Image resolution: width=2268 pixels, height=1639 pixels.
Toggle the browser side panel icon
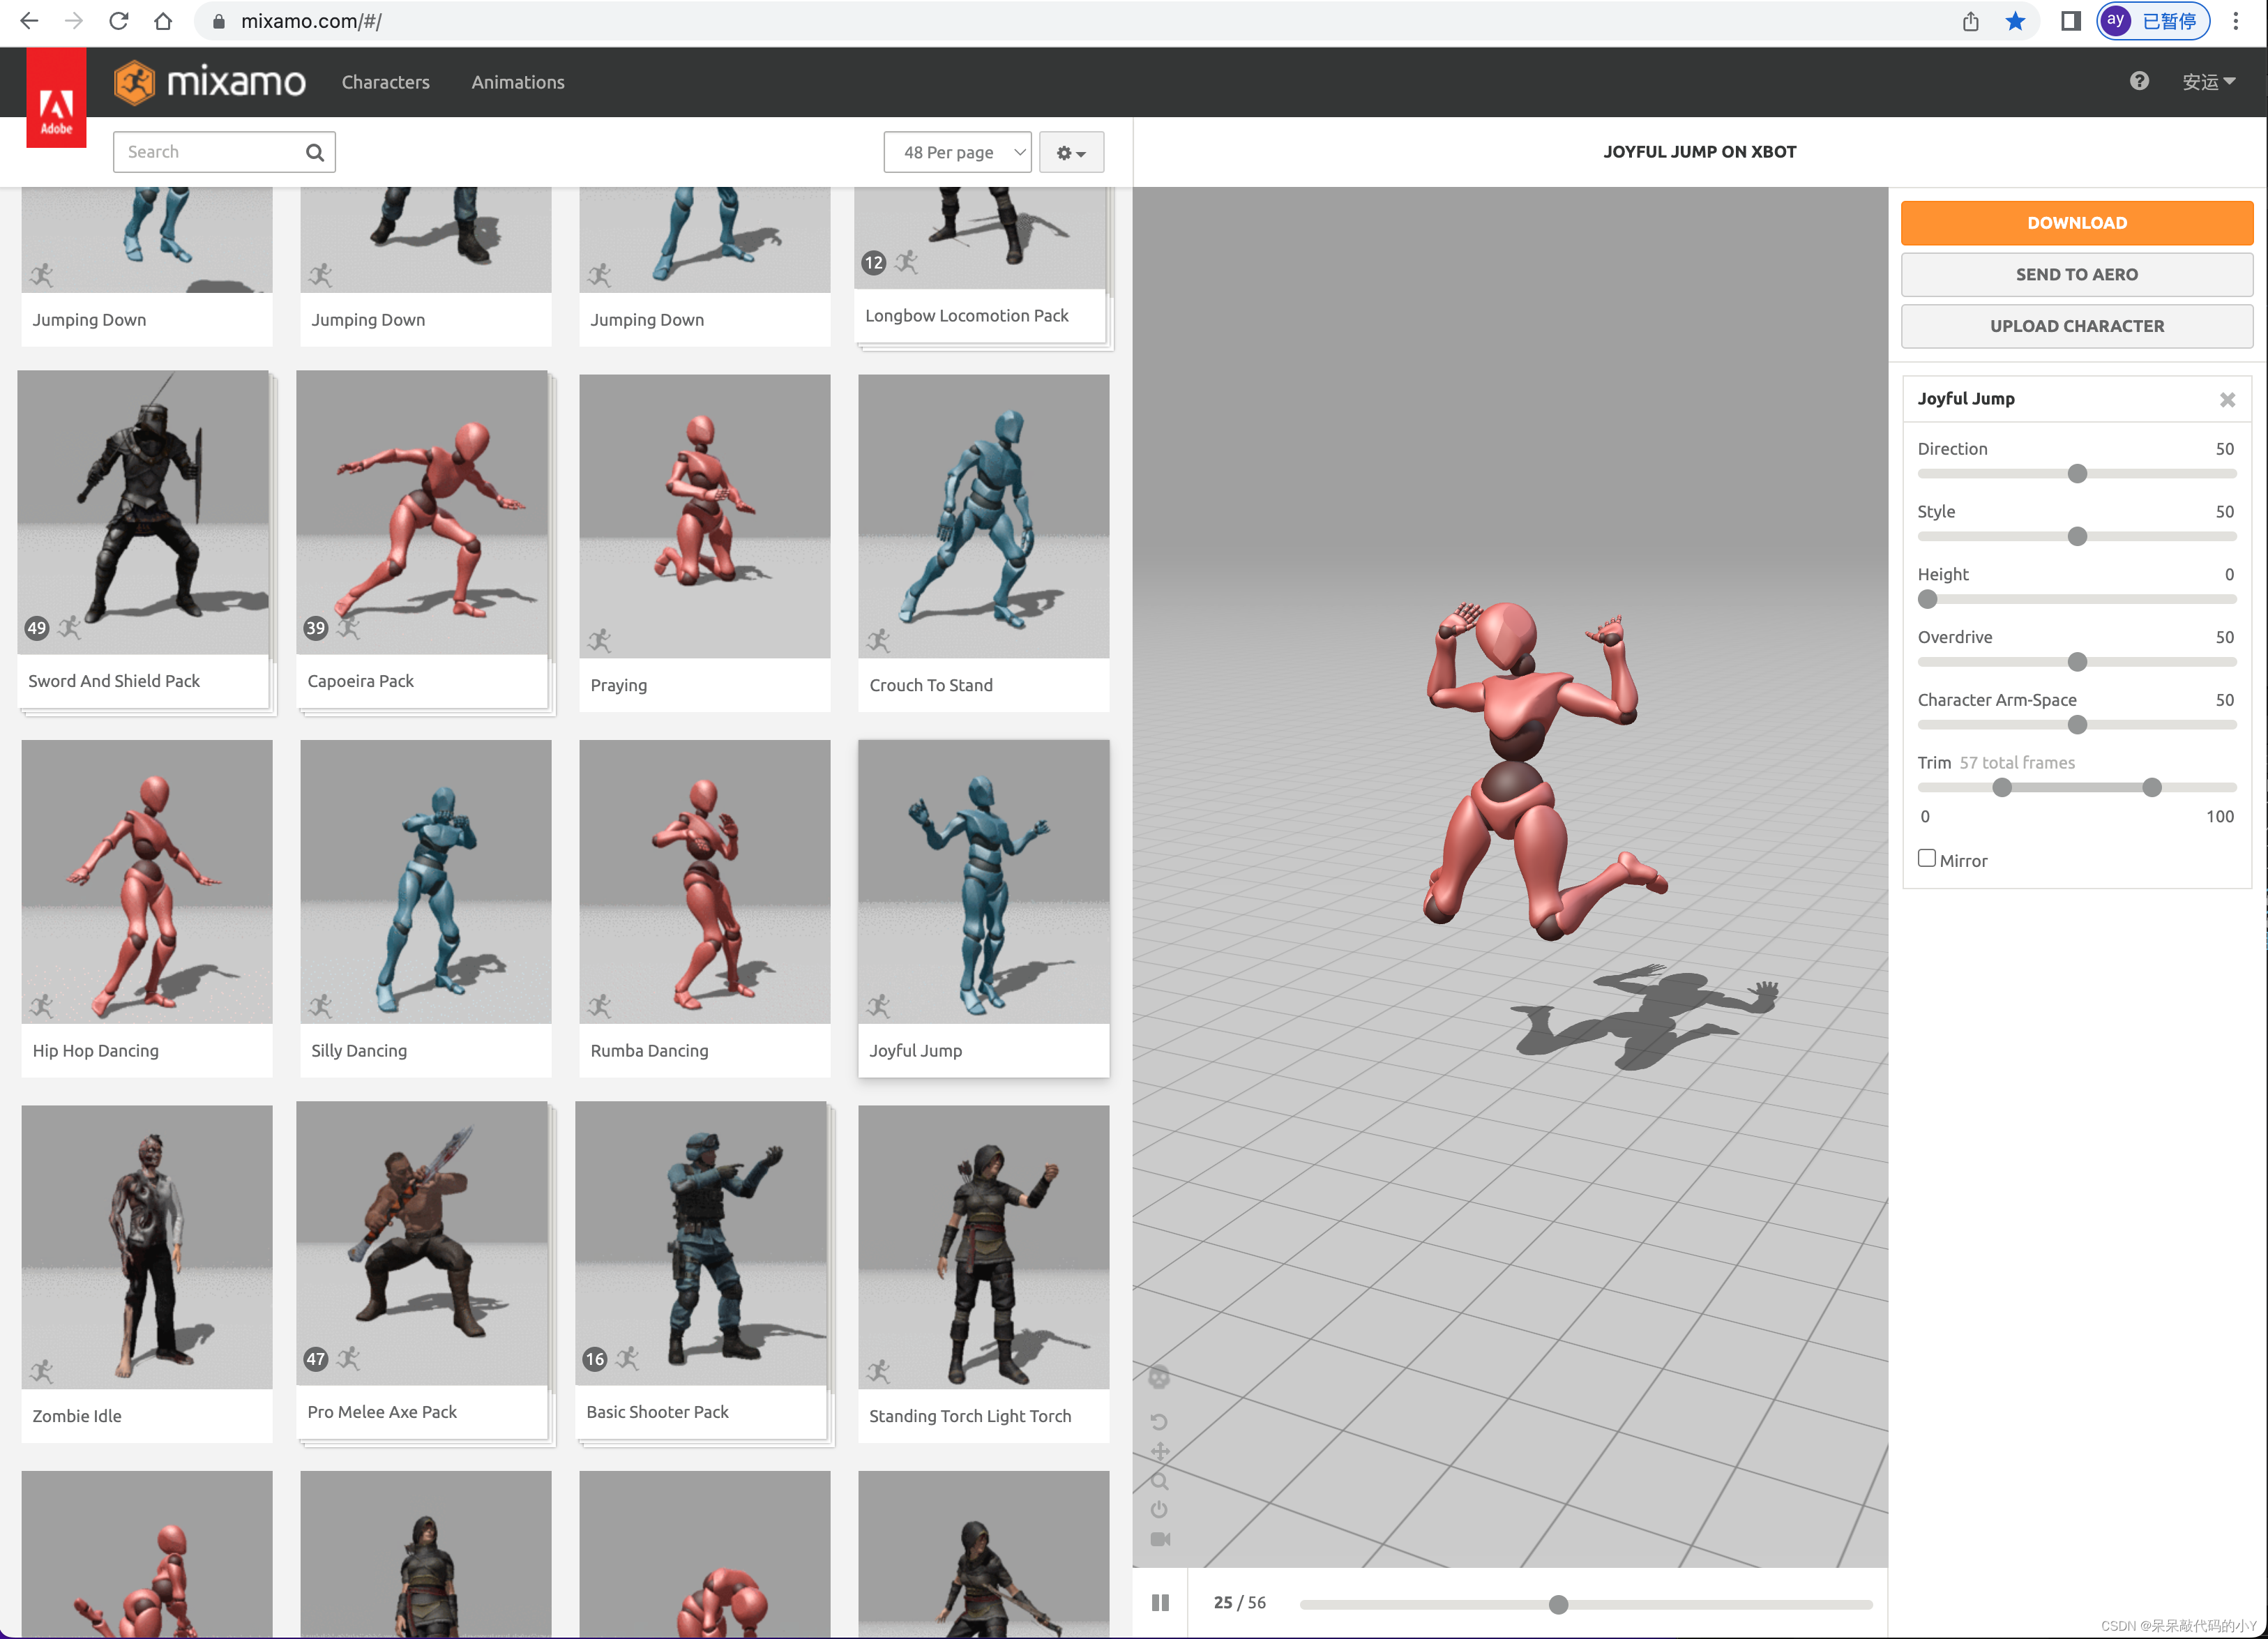point(2070,21)
